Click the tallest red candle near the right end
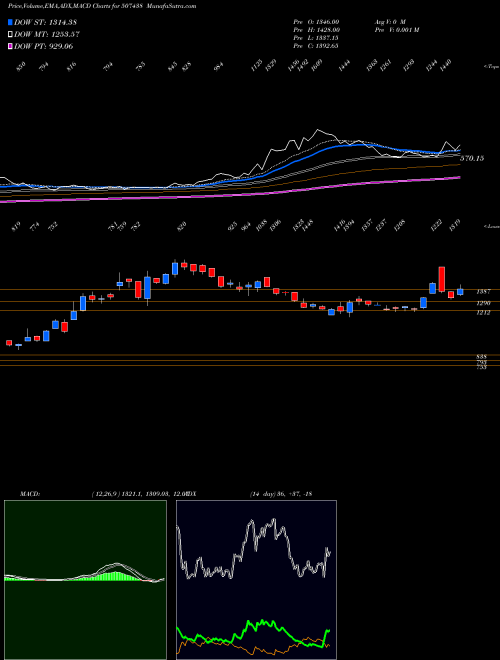 (441, 279)
